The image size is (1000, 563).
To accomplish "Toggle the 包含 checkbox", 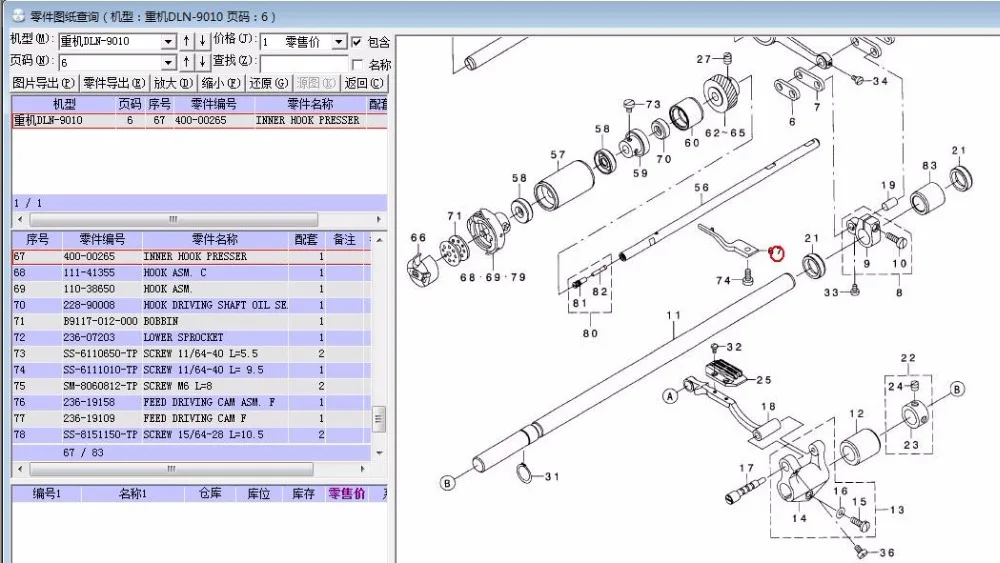I will 357,41.
